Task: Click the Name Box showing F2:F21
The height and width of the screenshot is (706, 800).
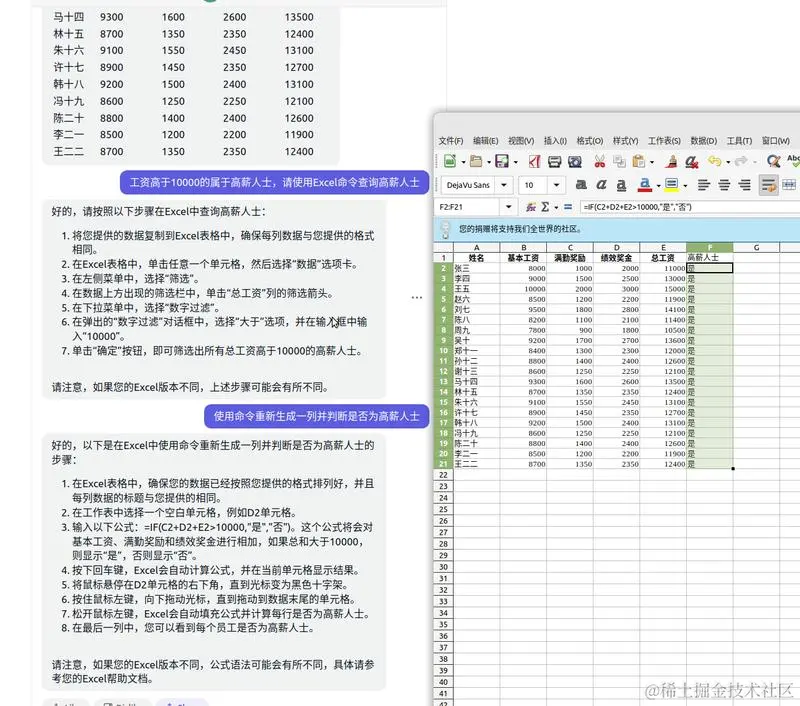Action: [468, 207]
